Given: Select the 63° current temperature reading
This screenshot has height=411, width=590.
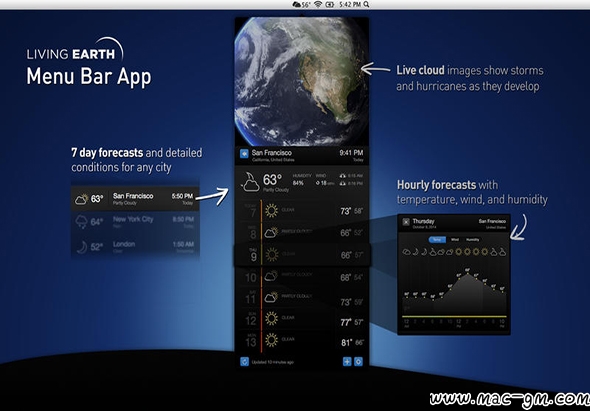Looking at the screenshot, I should (x=272, y=180).
